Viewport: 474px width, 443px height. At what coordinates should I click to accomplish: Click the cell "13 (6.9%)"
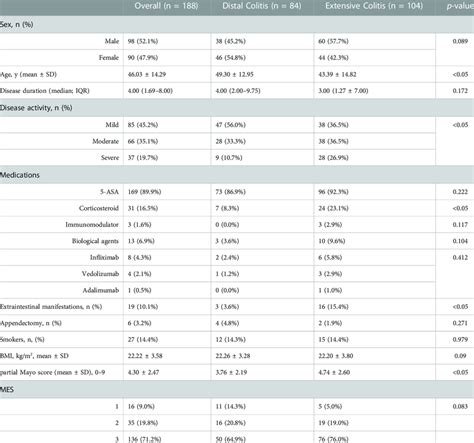coord(141,241)
